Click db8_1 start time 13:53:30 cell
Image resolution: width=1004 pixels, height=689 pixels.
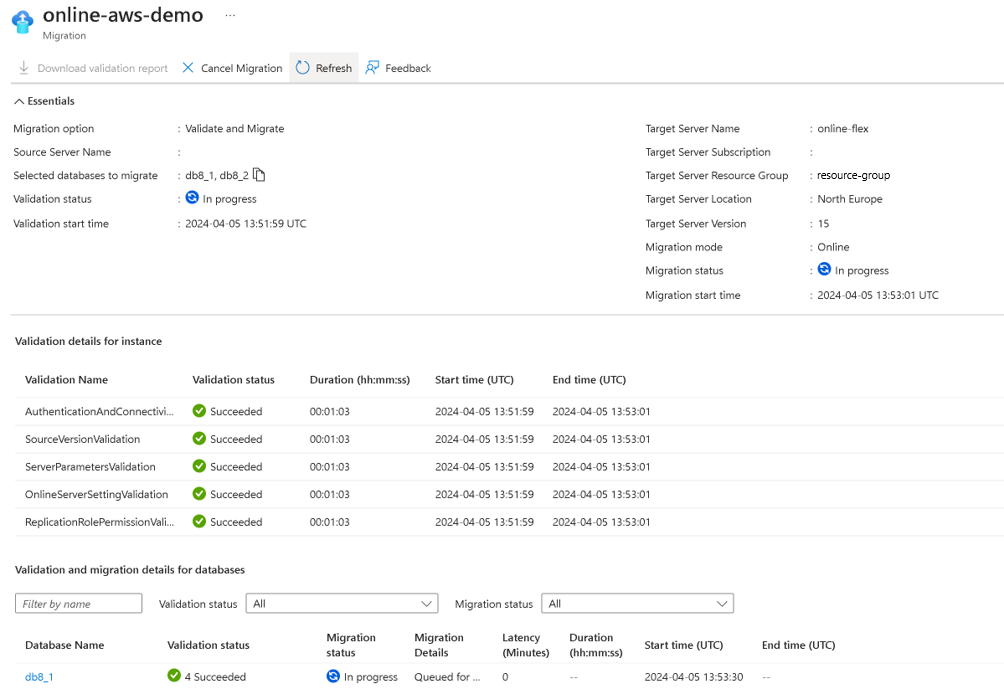(x=693, y=677)
